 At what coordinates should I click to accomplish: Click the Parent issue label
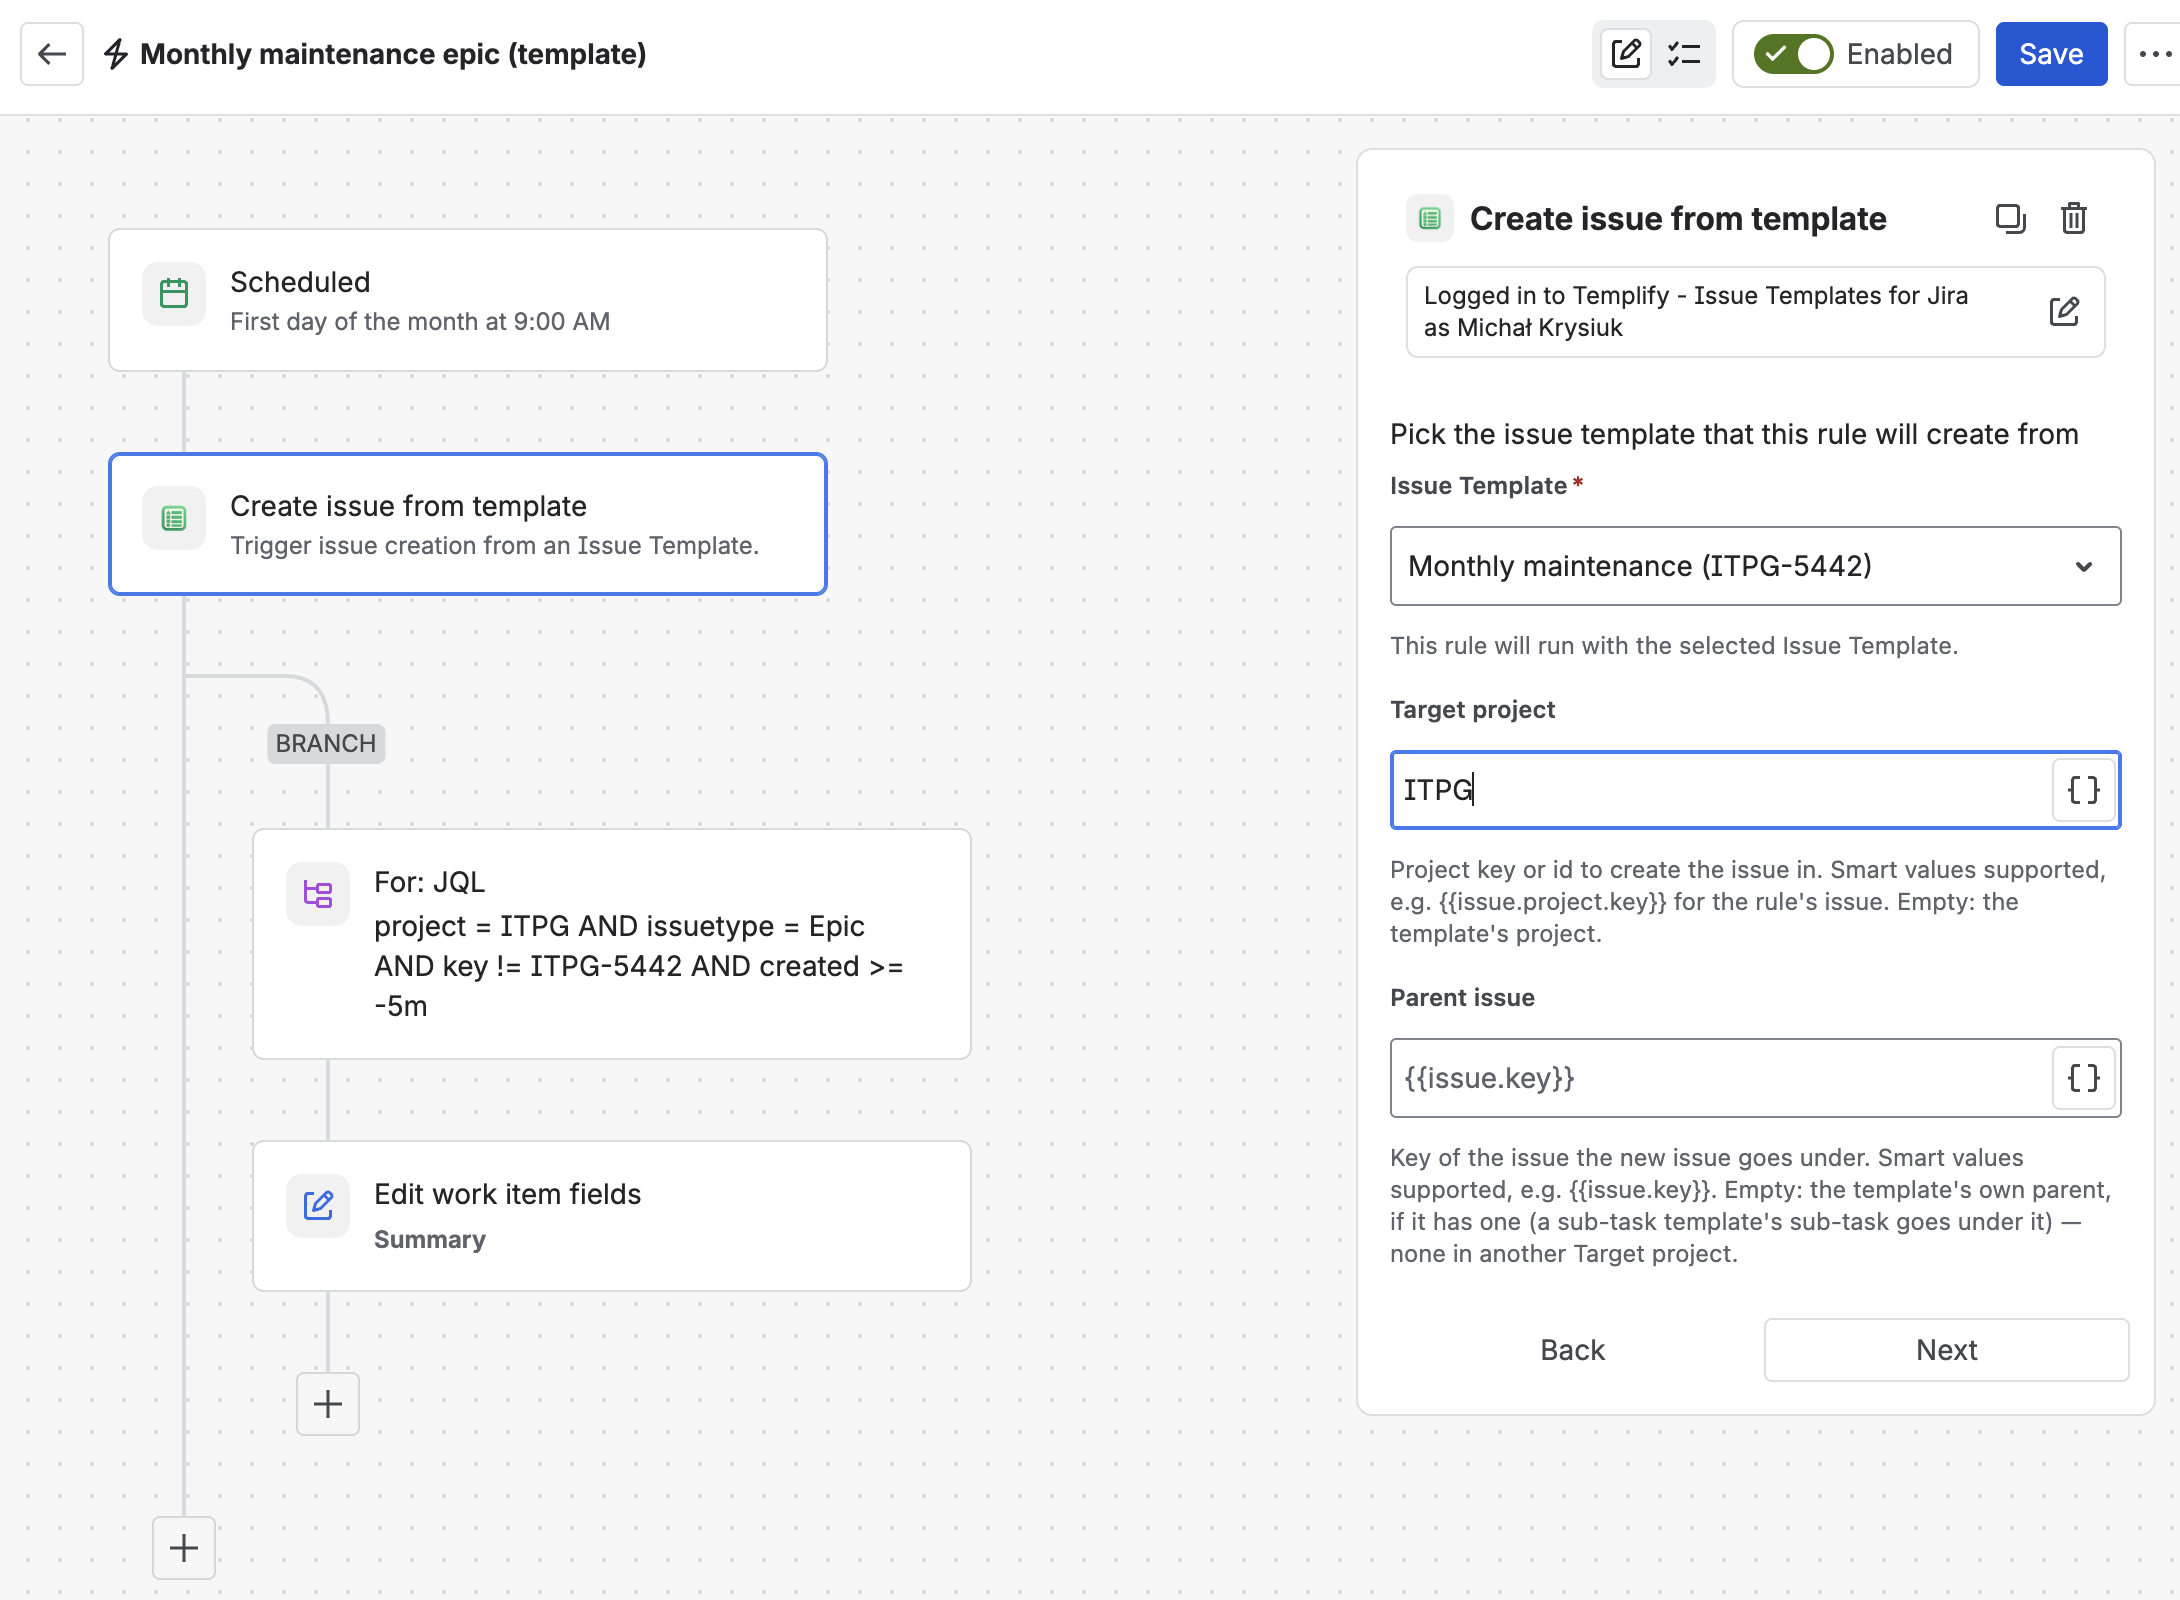1462,998
